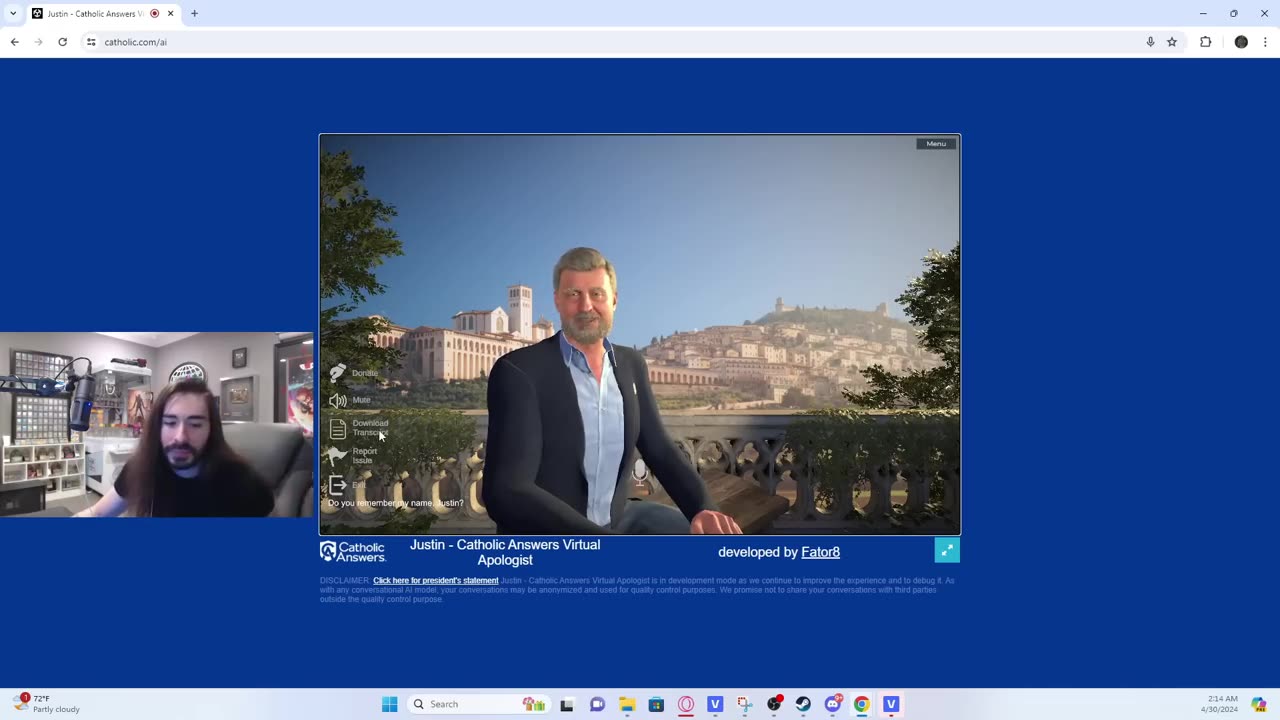
Task: Launch Opera browser from the taskbar
Action: pyautogui.click(x=686, y=704)
